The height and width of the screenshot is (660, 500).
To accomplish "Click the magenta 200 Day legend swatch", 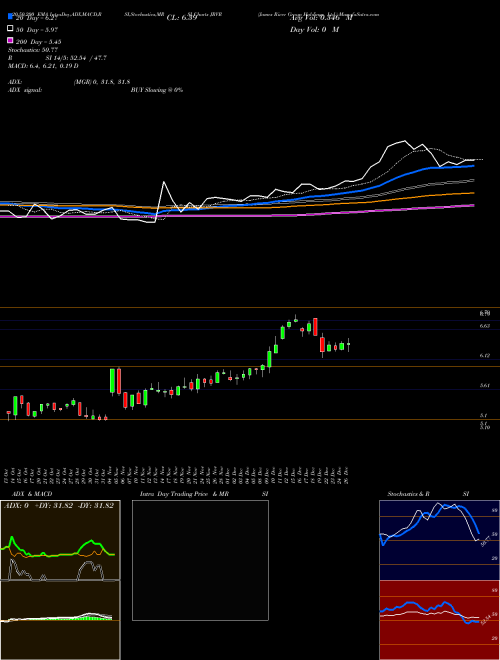I will click(11, 40).
